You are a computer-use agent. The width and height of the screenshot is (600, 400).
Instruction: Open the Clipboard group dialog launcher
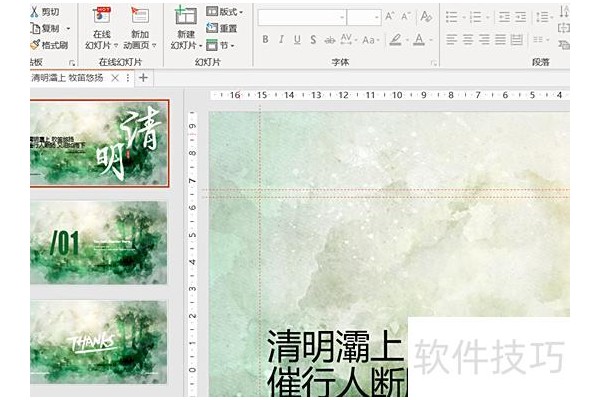click(x=72, y=63)
